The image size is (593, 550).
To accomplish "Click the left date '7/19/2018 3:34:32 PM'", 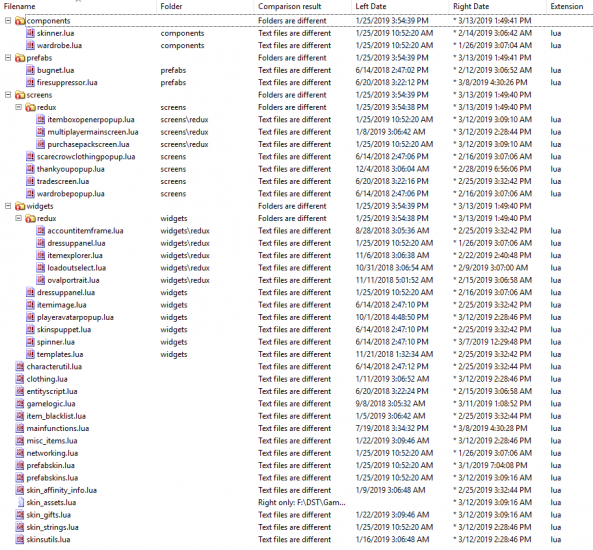I will point(392,429).
